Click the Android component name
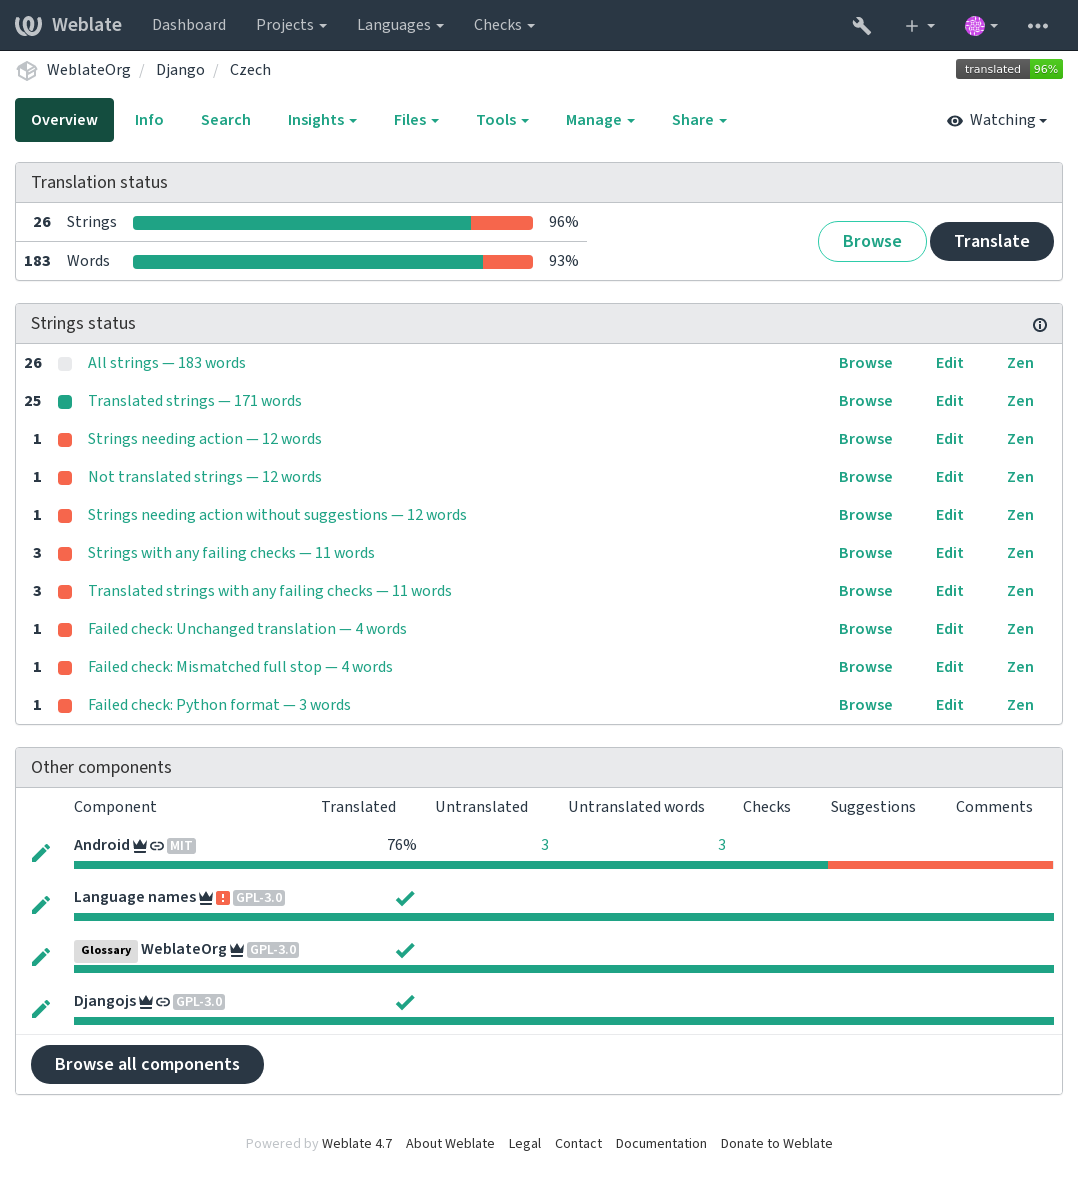The image size is (1078, 1181). coord(102,845)
